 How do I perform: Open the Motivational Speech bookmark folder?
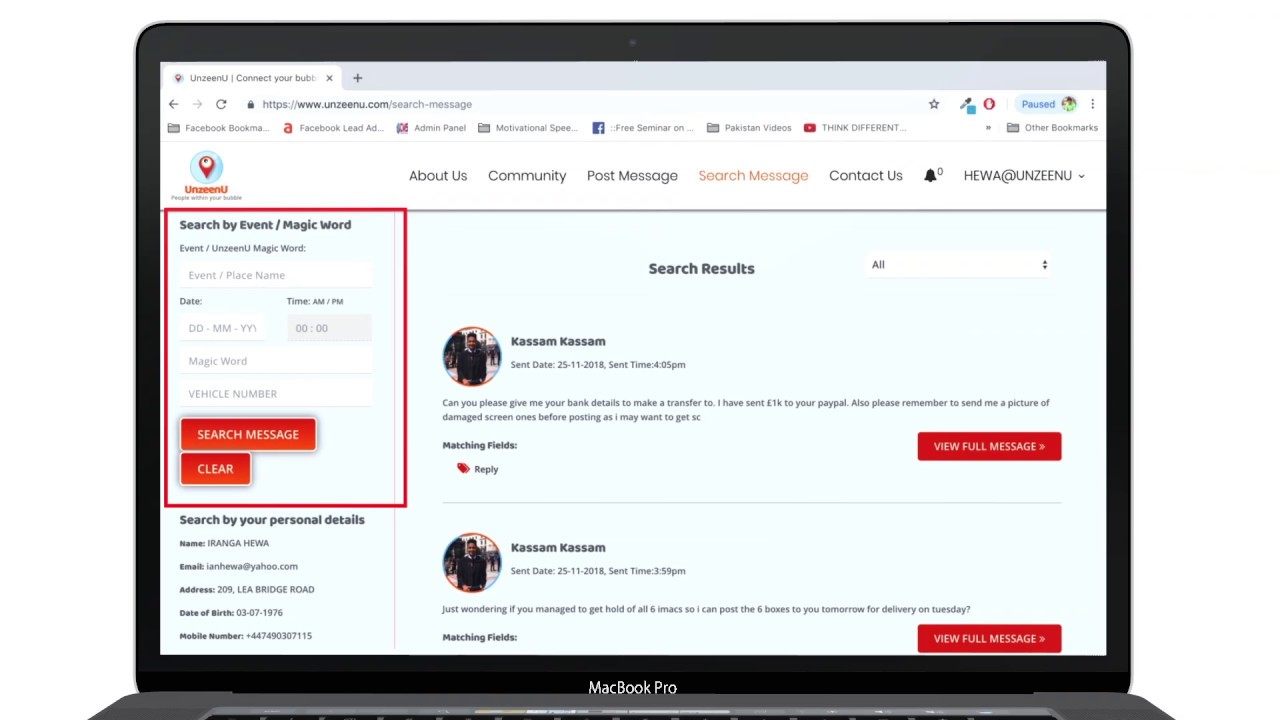click(x=528, y=128)
